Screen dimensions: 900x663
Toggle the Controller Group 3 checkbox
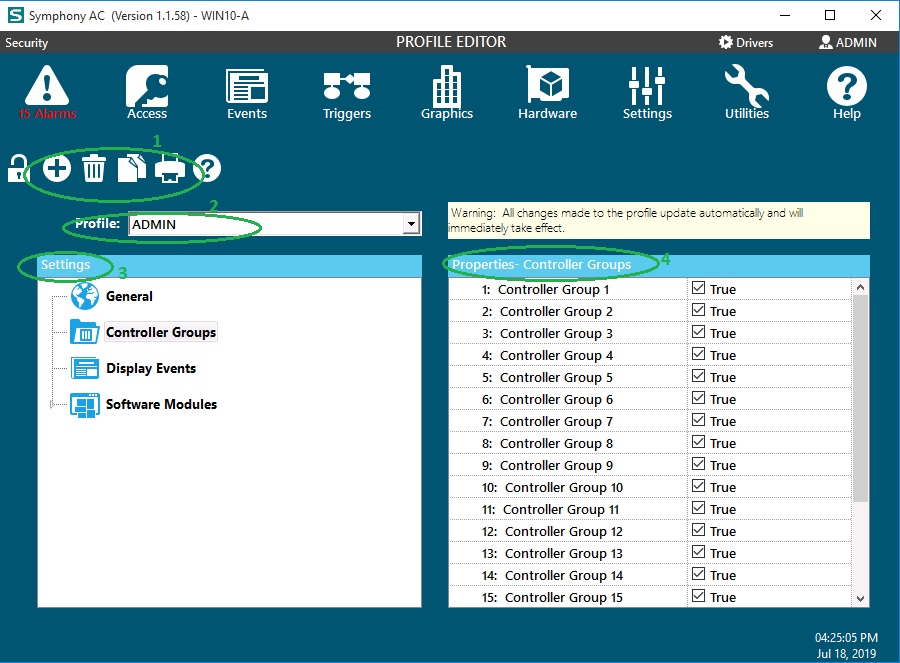coord(699,332)
